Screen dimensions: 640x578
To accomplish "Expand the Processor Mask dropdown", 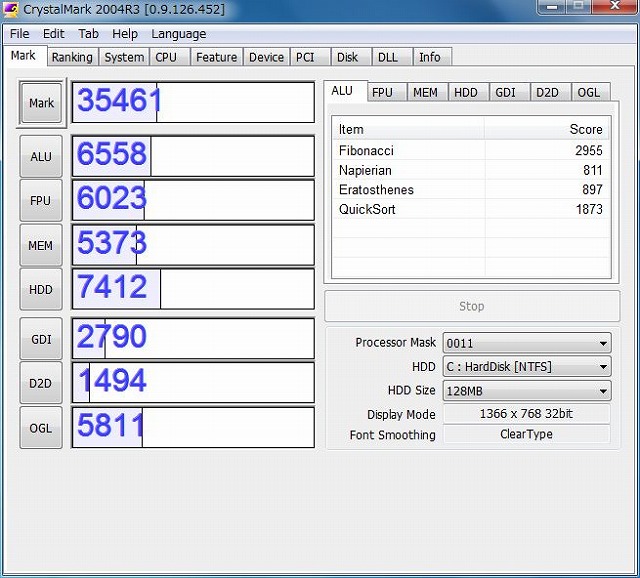I will coord(527,343).
